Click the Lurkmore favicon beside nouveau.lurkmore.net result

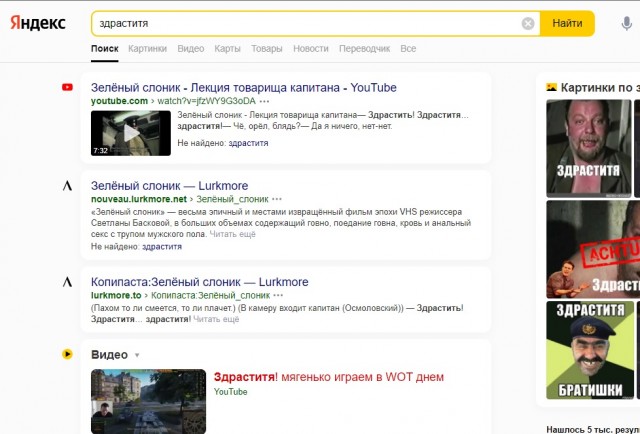pos(67,186)
